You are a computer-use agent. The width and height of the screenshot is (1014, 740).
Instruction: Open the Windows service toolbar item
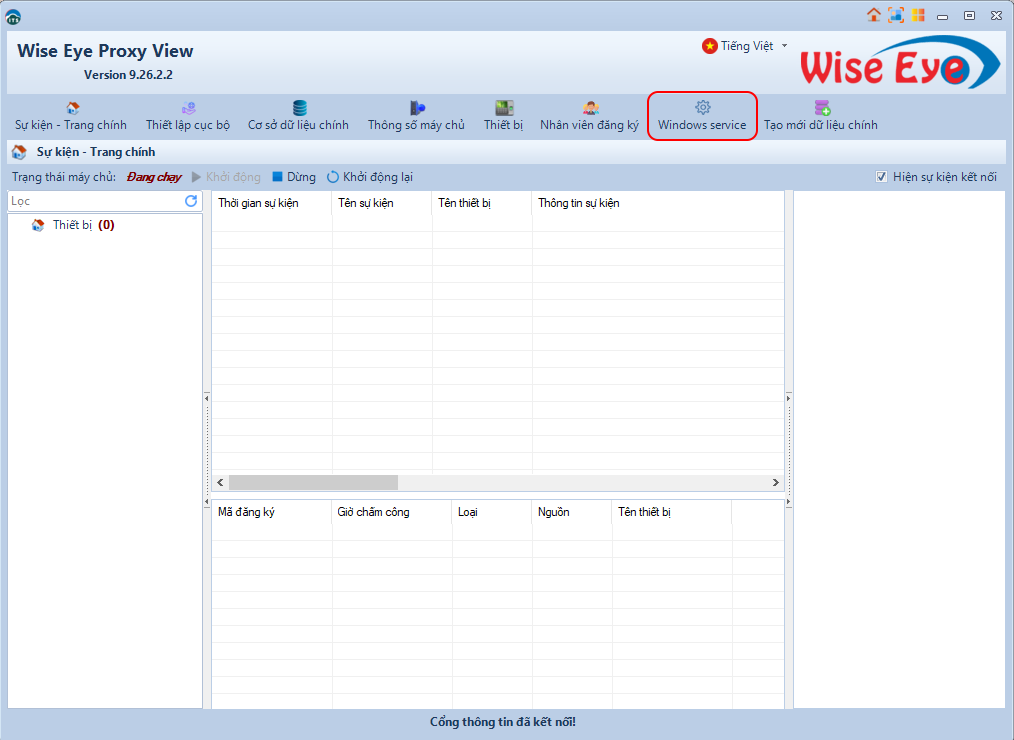[x=702, y=116]
